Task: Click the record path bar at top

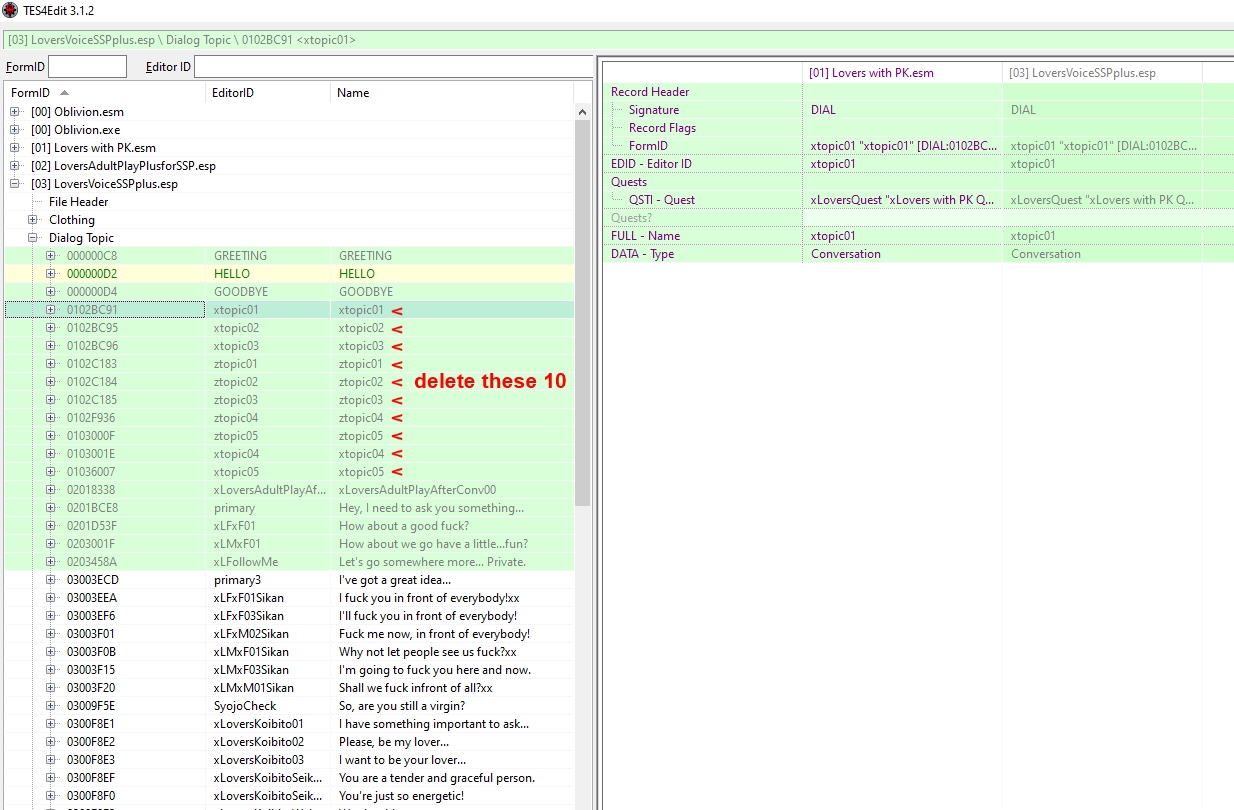Action: click(x=617, y=40)
